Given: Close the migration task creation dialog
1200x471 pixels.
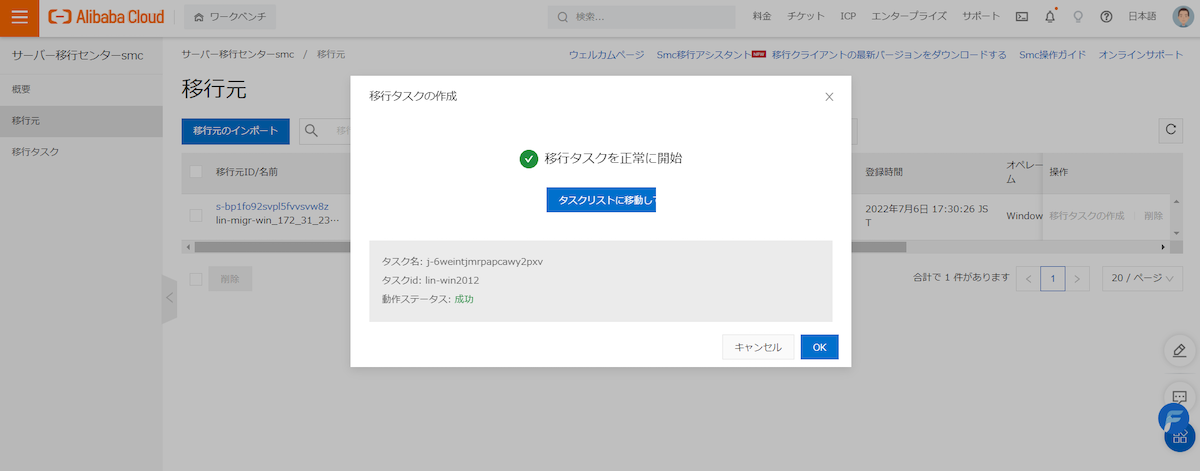Looking at the screenshot, I should (x=829, y=97).
